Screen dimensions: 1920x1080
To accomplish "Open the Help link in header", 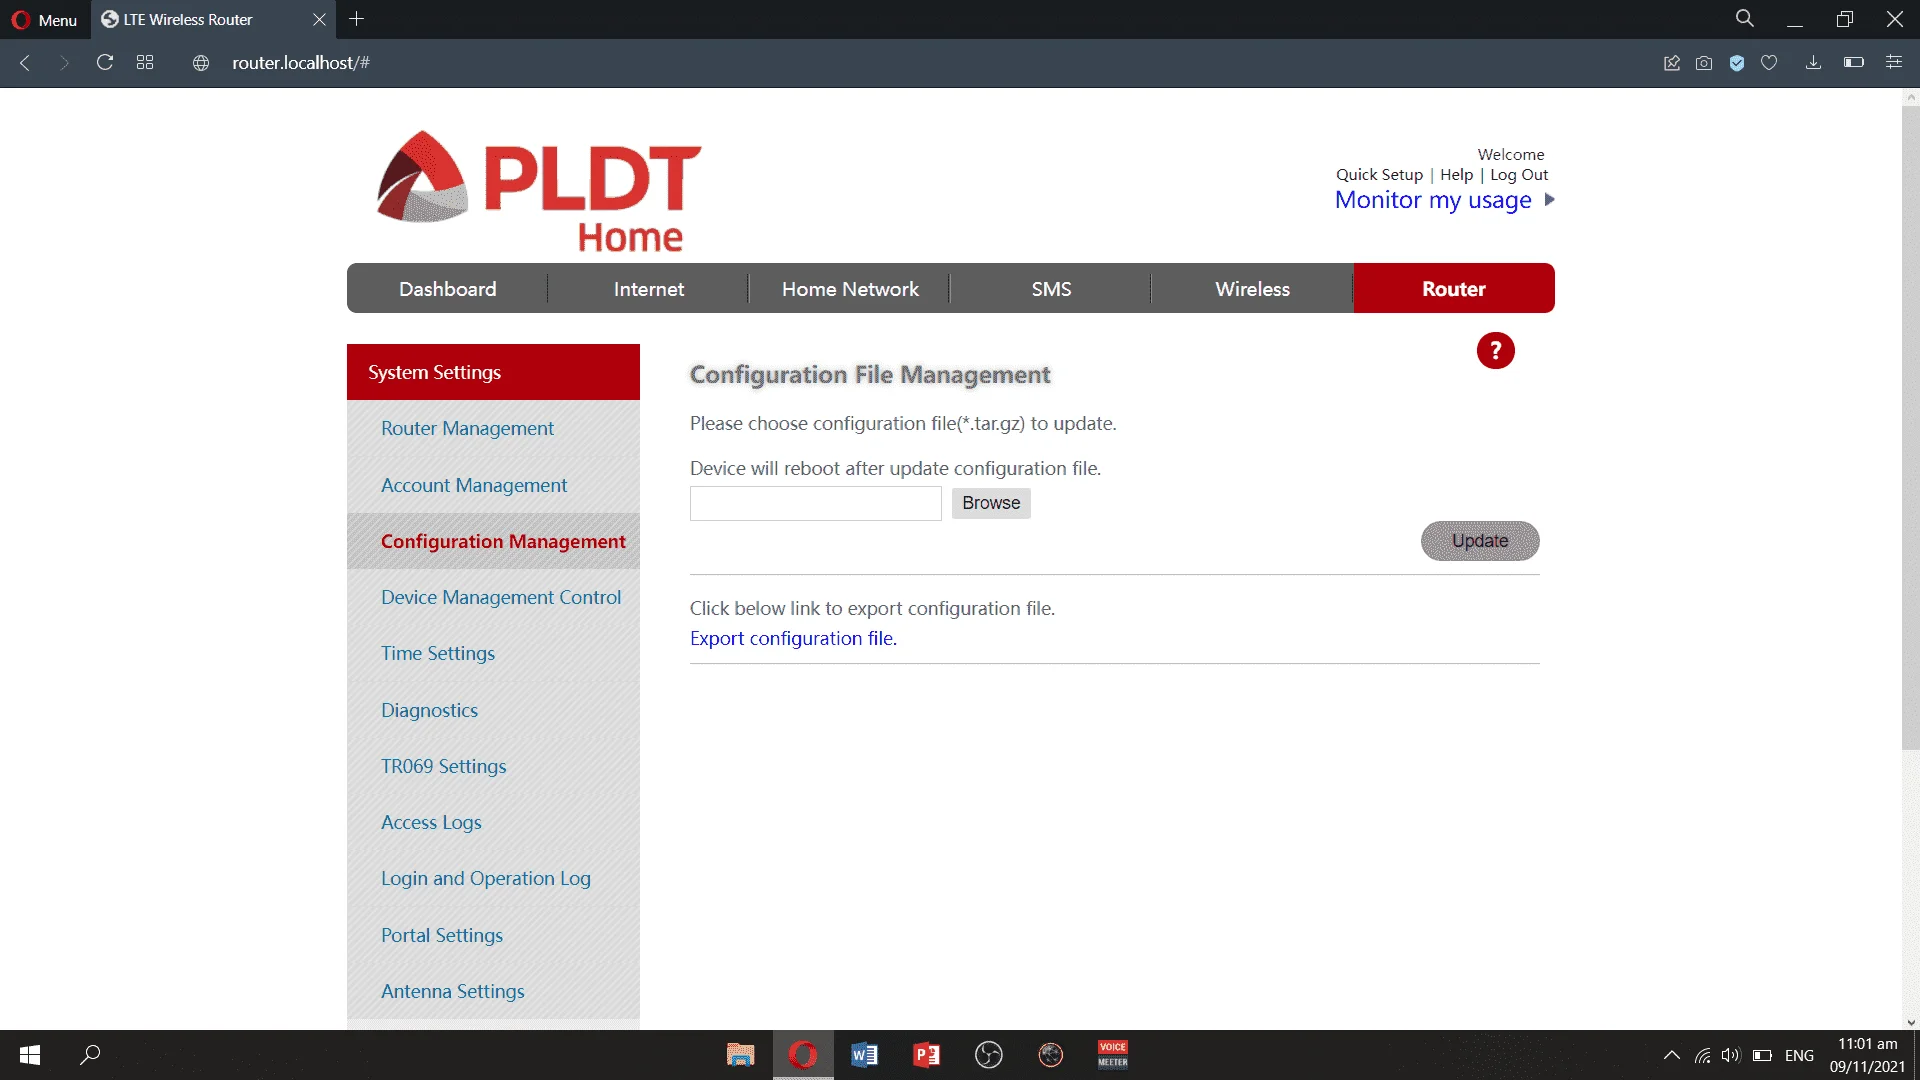I will 1456,175.
